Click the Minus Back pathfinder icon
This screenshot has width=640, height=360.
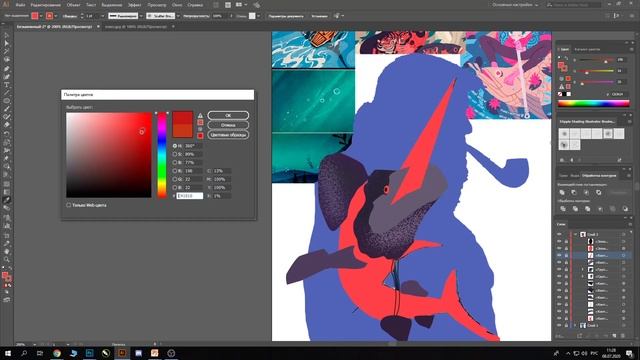[625, 209]
